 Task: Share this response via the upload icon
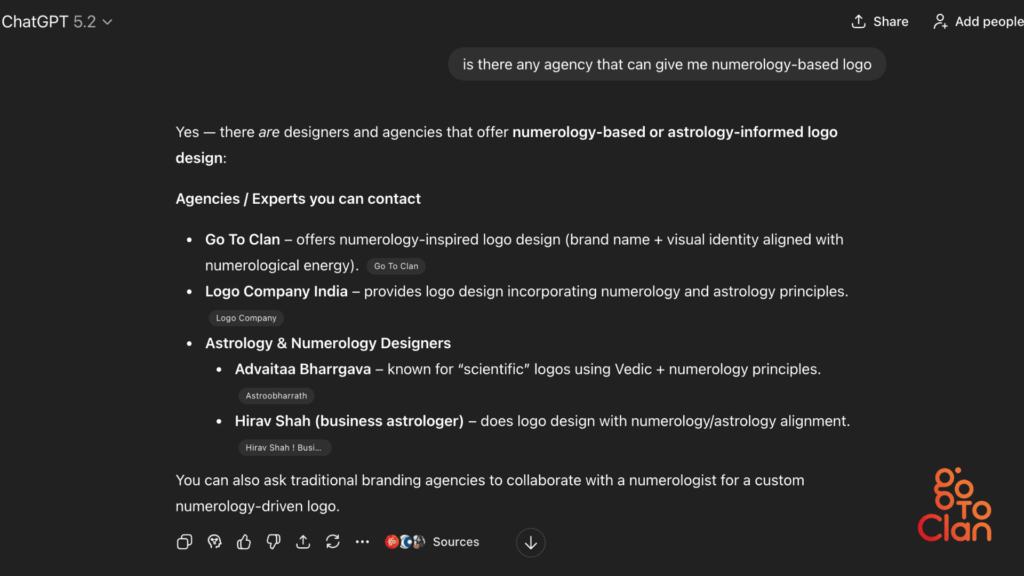pyautogui.click(x=303, y=541)
